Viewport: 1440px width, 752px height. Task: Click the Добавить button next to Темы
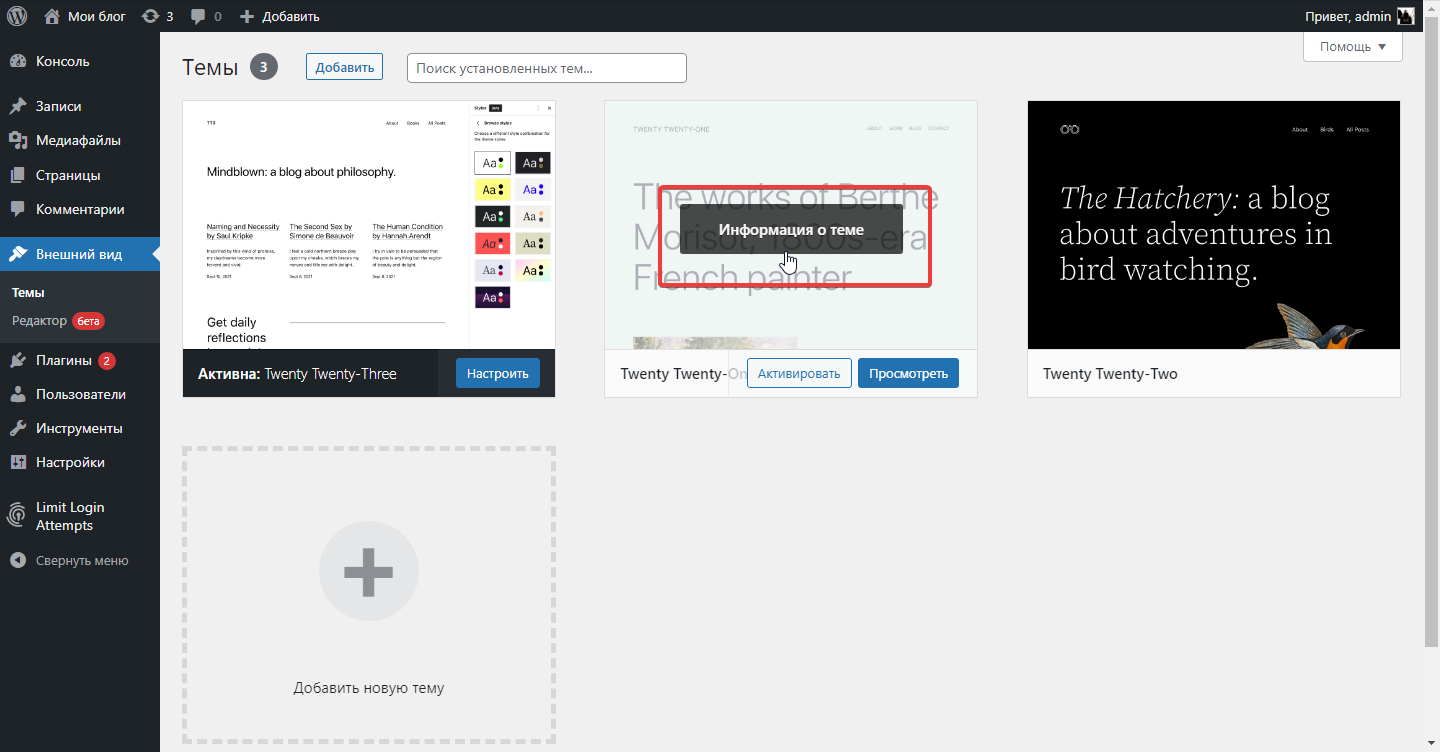coord(344,67)
